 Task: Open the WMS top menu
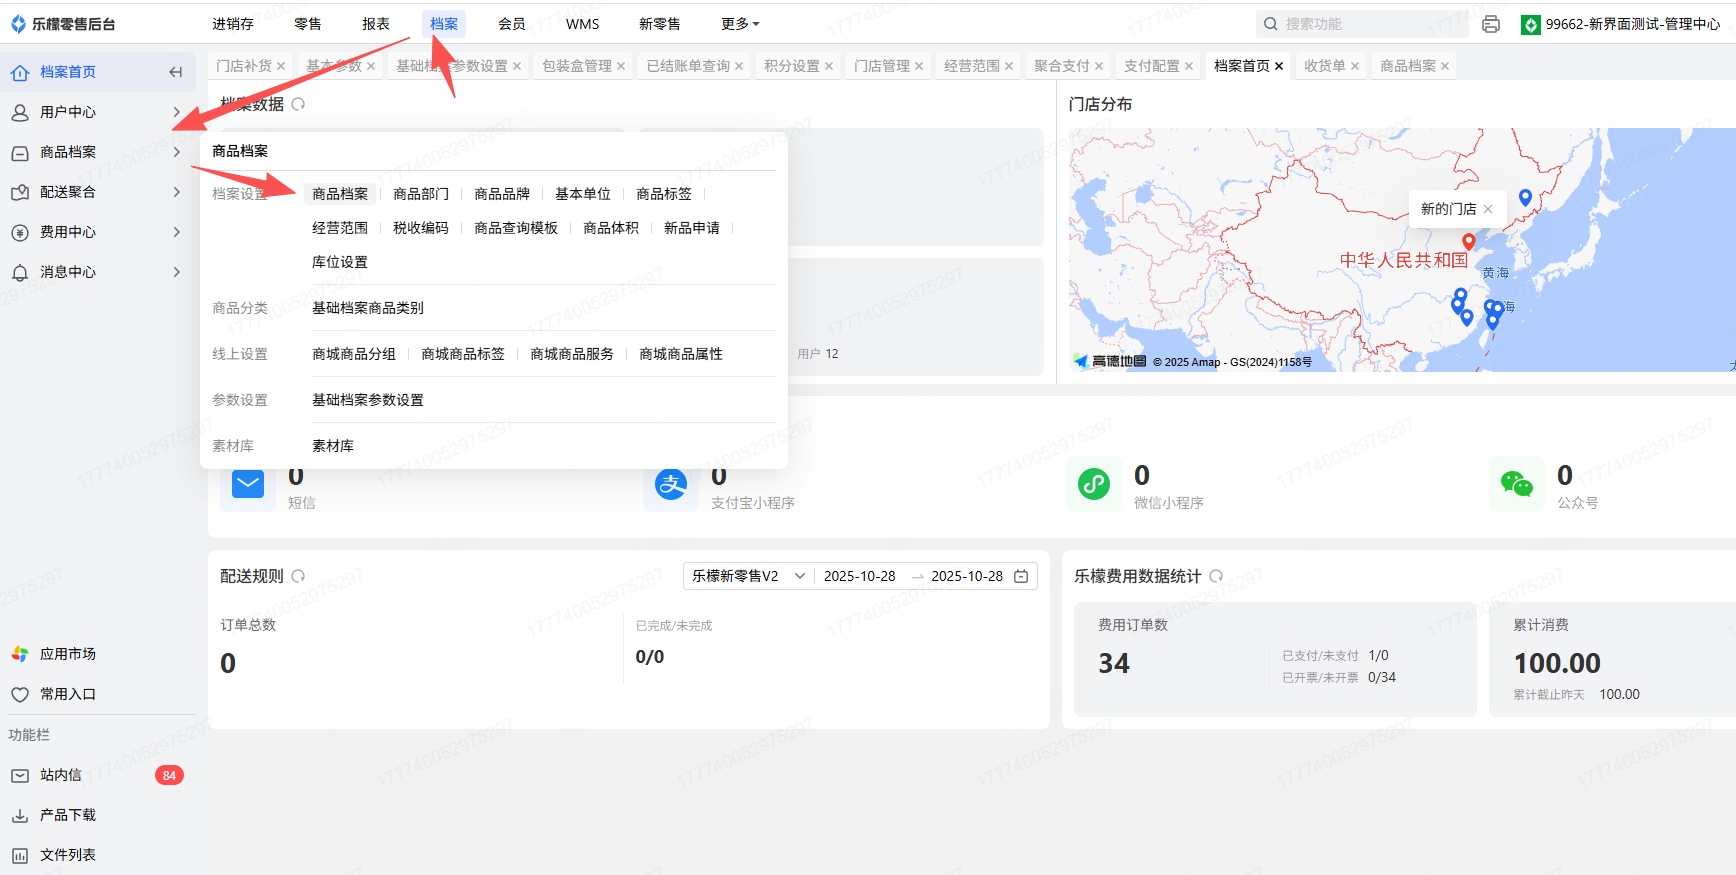(x=583, y=24)
